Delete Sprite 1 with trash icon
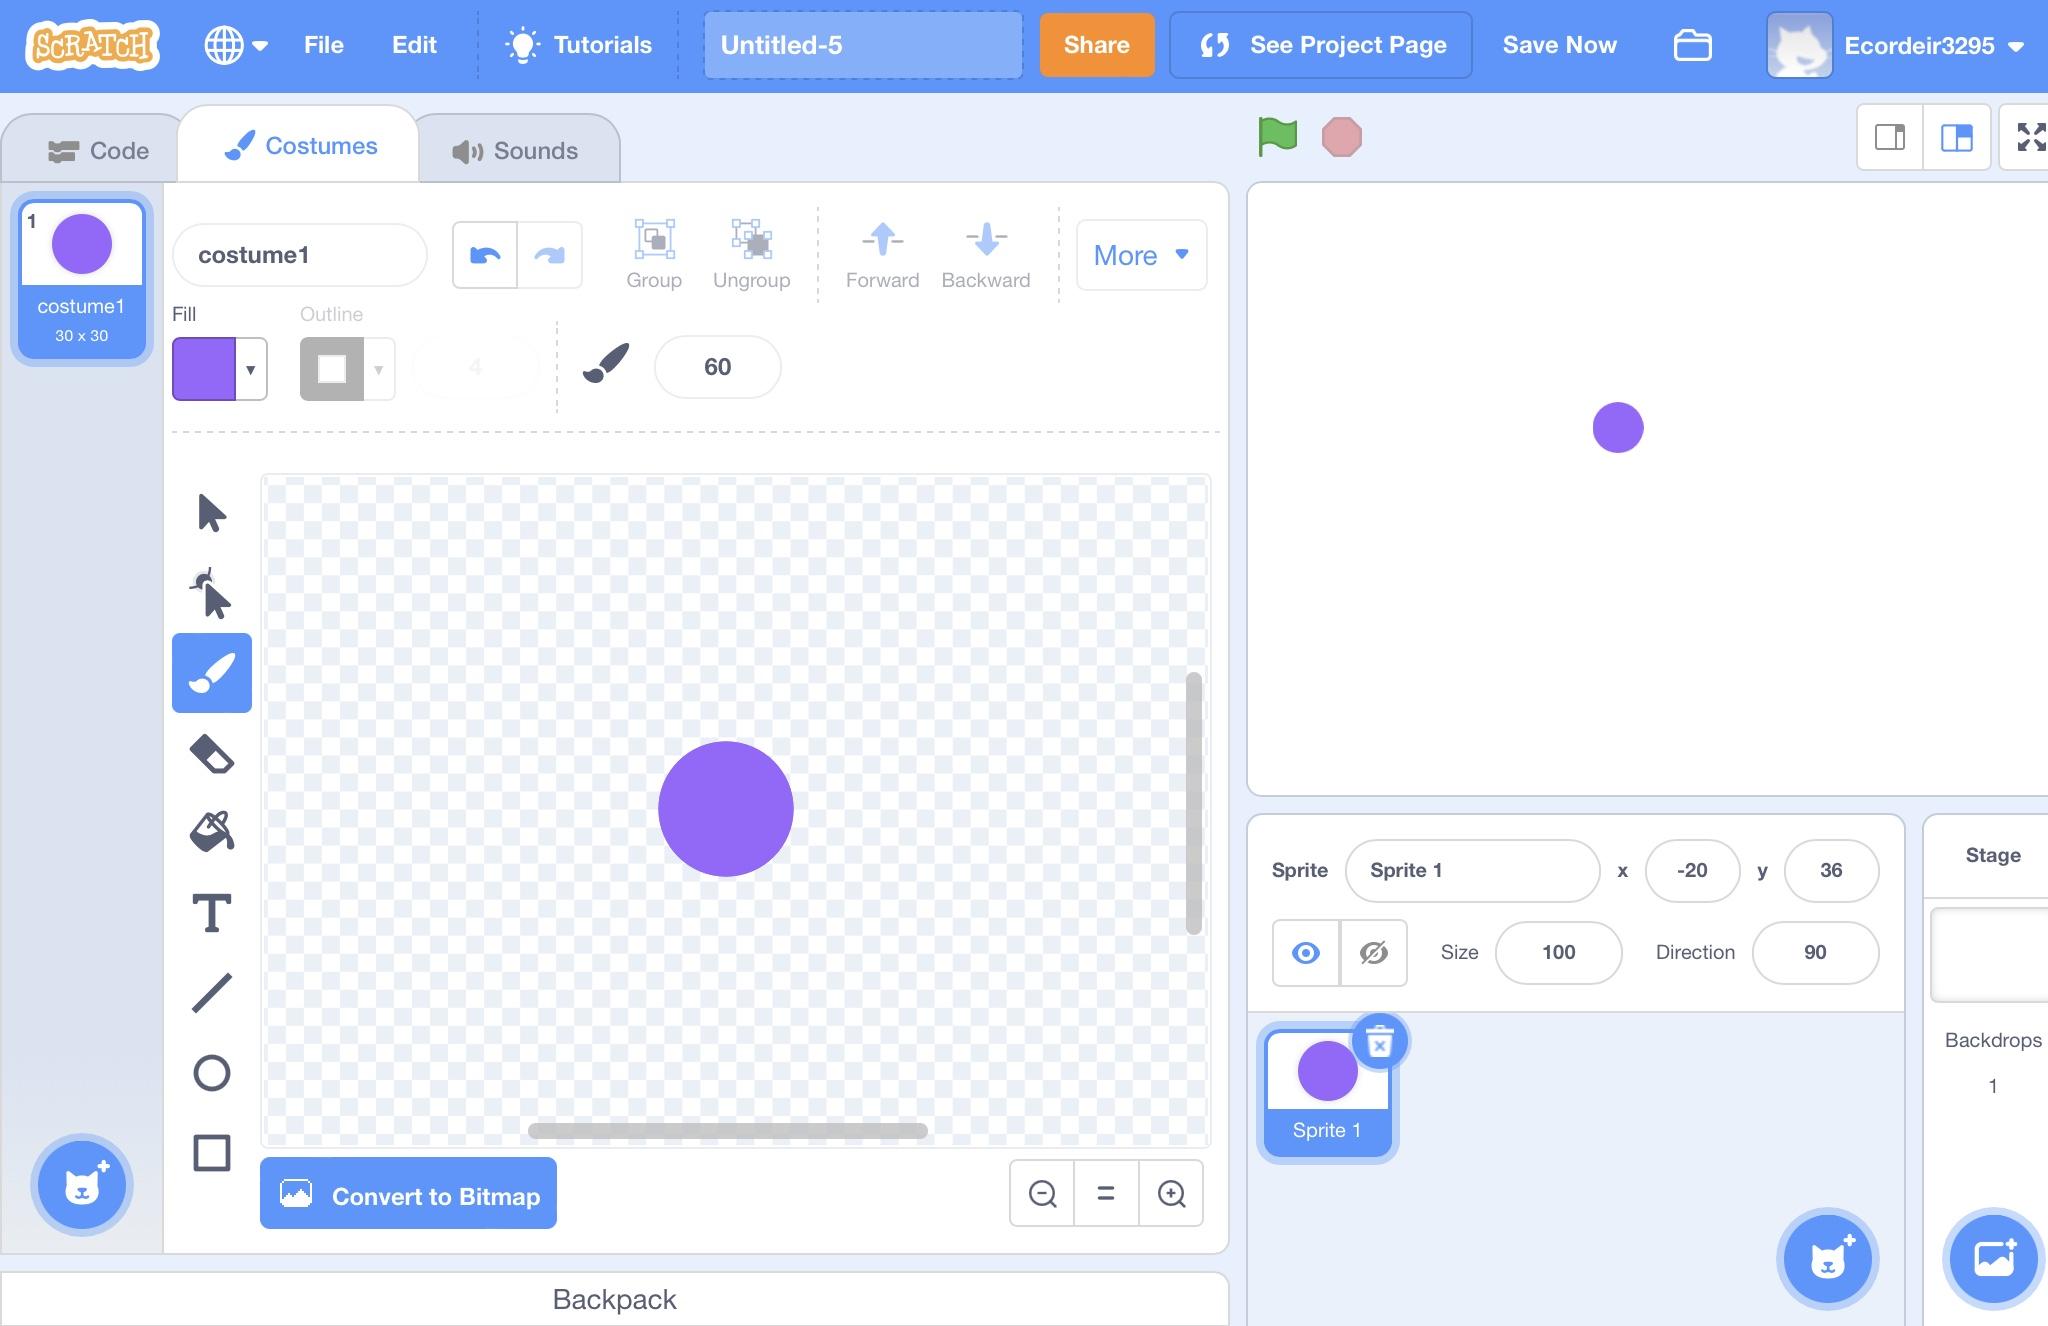2048x1326 pixels. [x=1380, y=1042]
